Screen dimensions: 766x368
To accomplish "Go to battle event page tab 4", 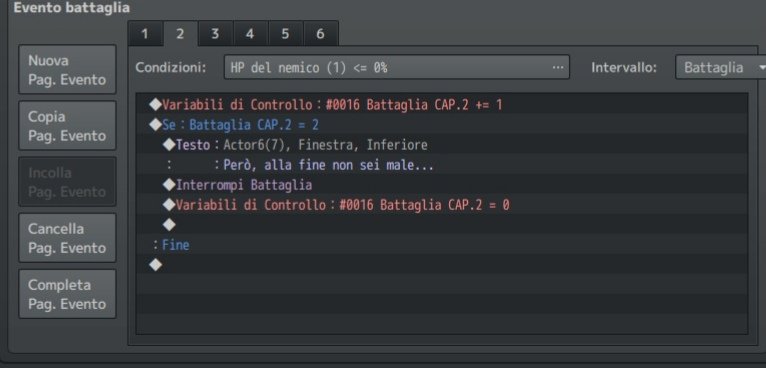I will [251, 34].
